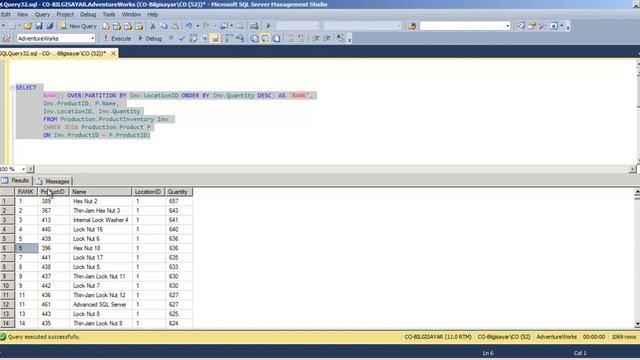
Task: Open Query Options dialog icon
Action: pos(204,38)
